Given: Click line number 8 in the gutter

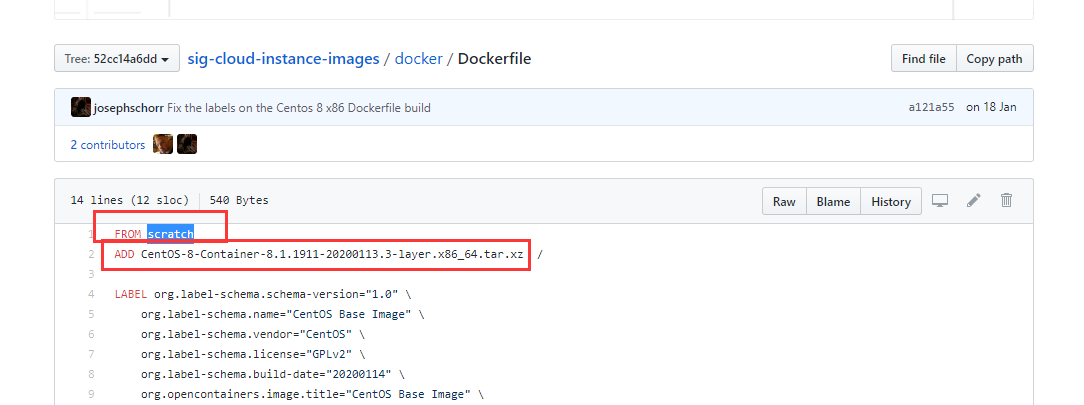Looking at the screenshot, I should point(91,374).
